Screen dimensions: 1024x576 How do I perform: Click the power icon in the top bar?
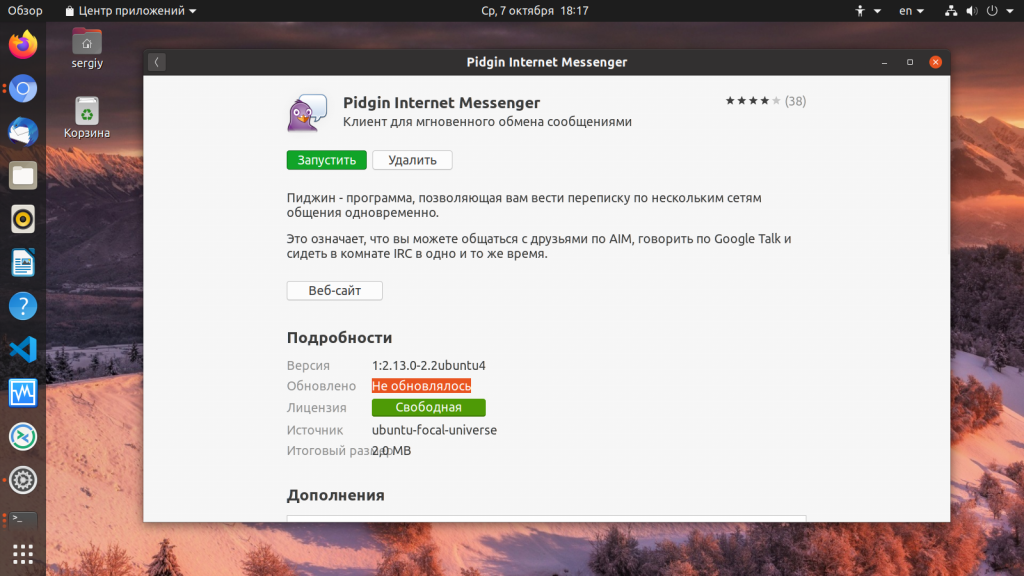(992, 10)
